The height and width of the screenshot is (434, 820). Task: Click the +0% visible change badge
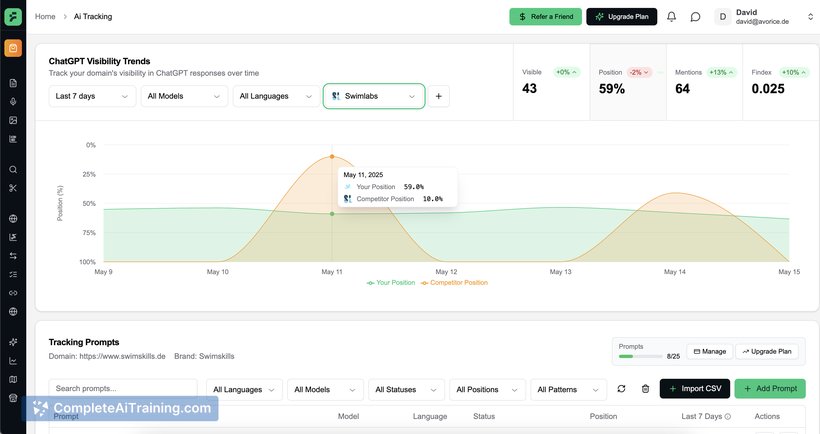(x=567, y=73)
